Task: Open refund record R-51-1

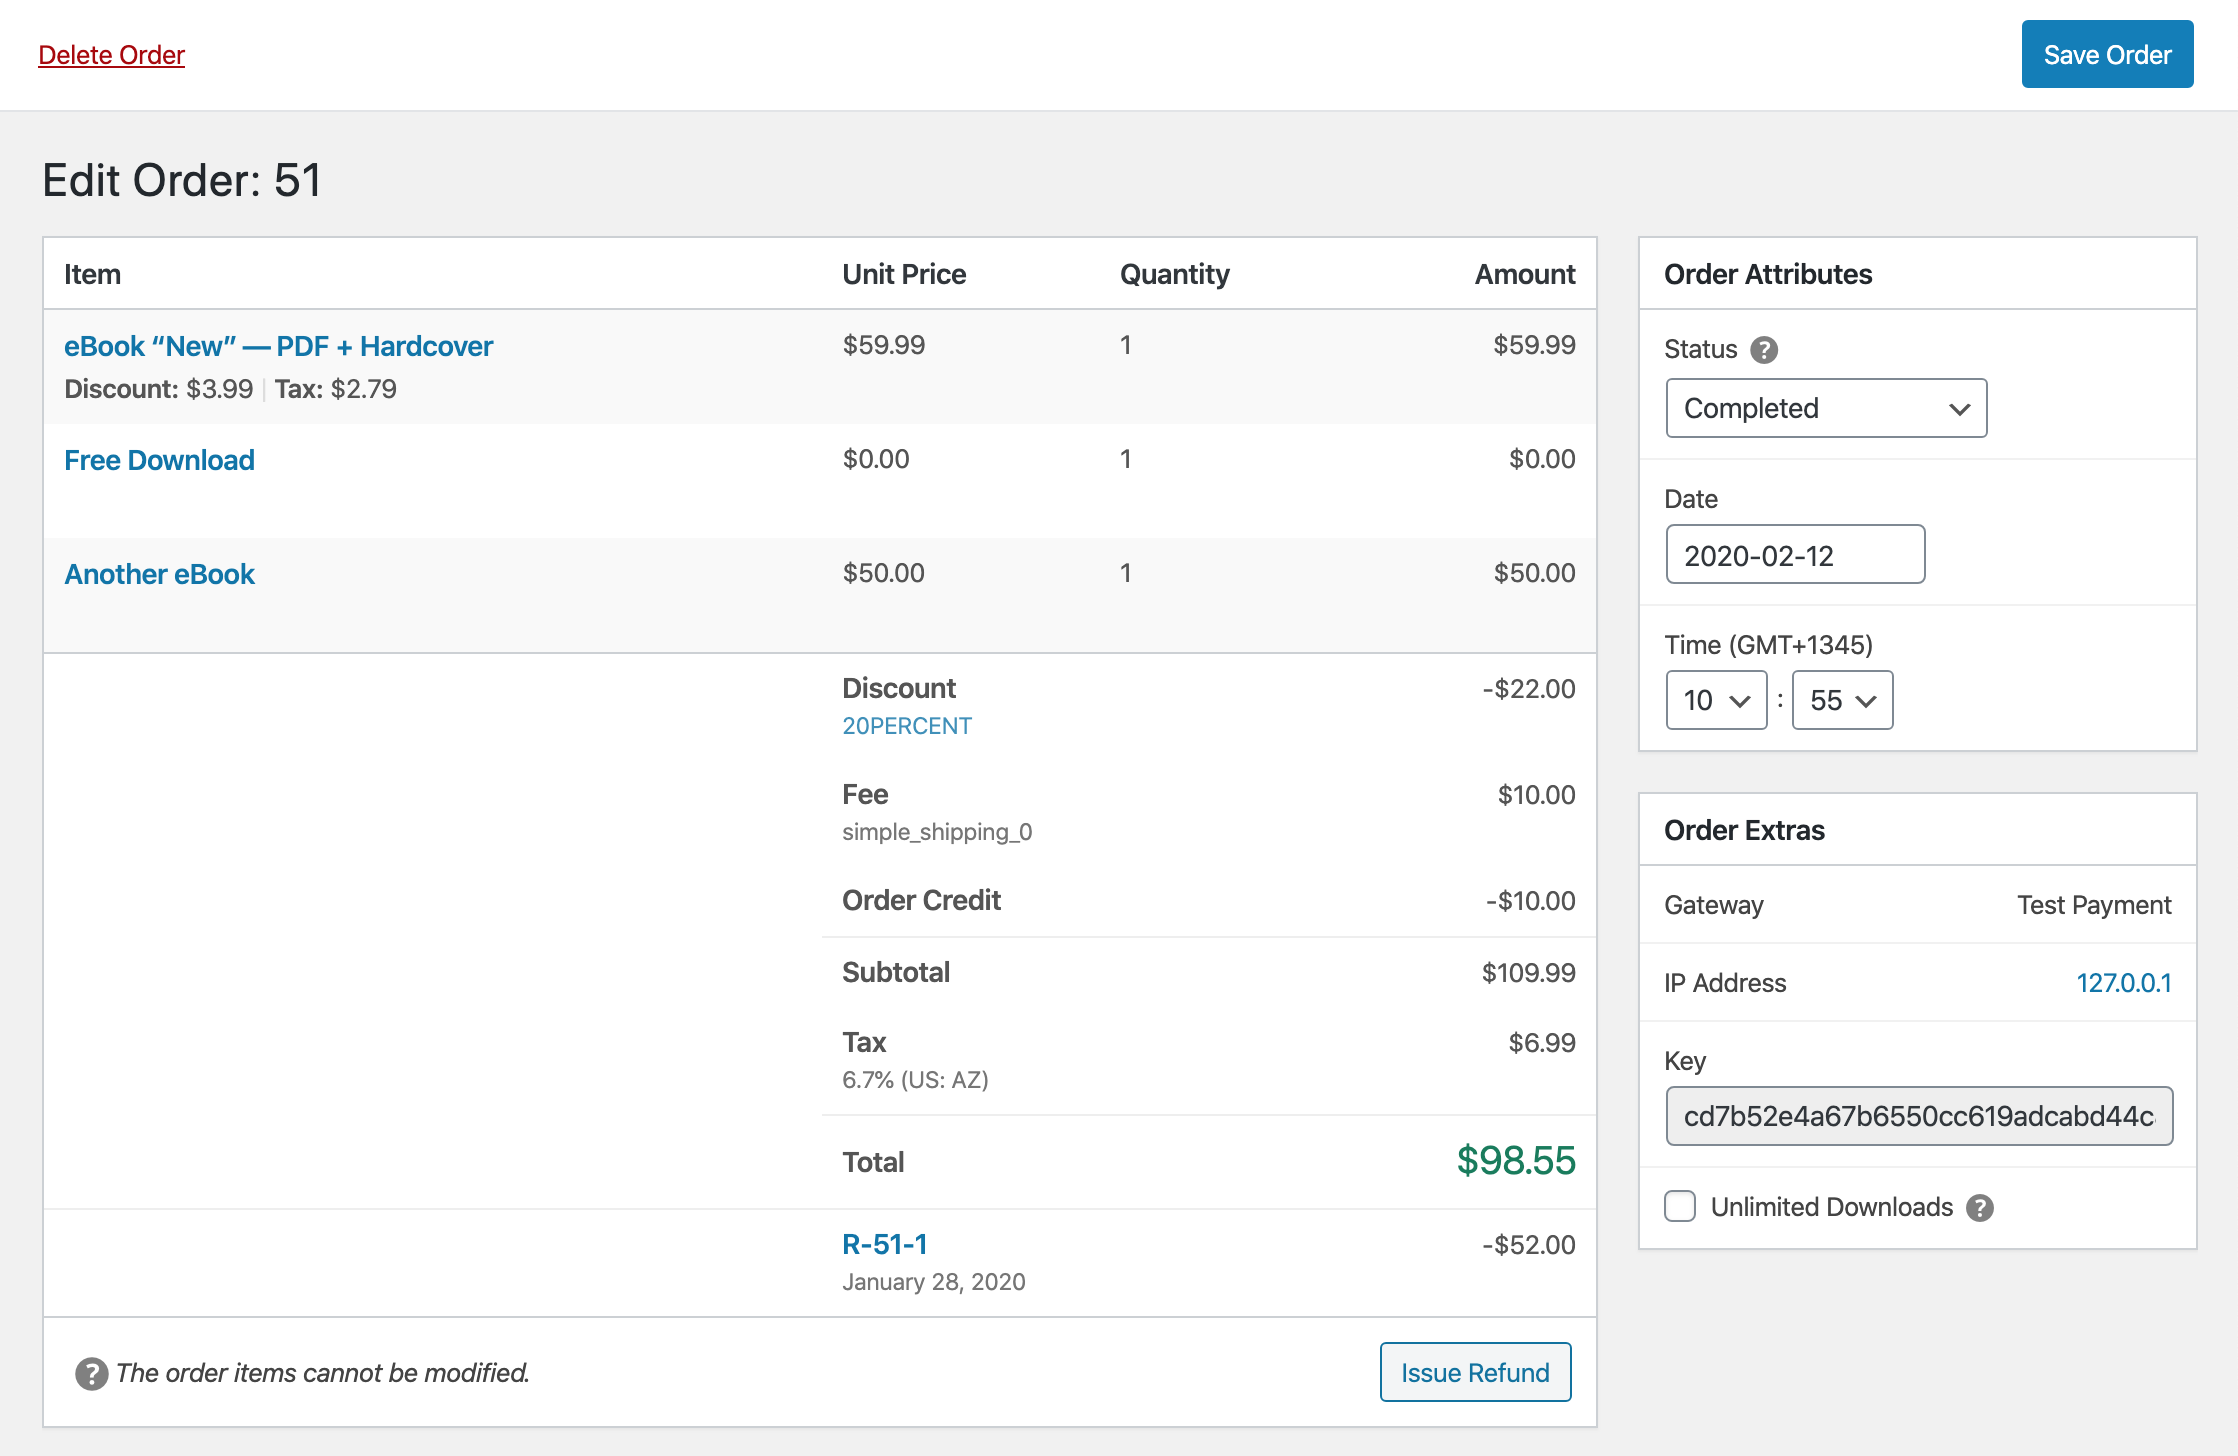Action: click(884, 1244)
